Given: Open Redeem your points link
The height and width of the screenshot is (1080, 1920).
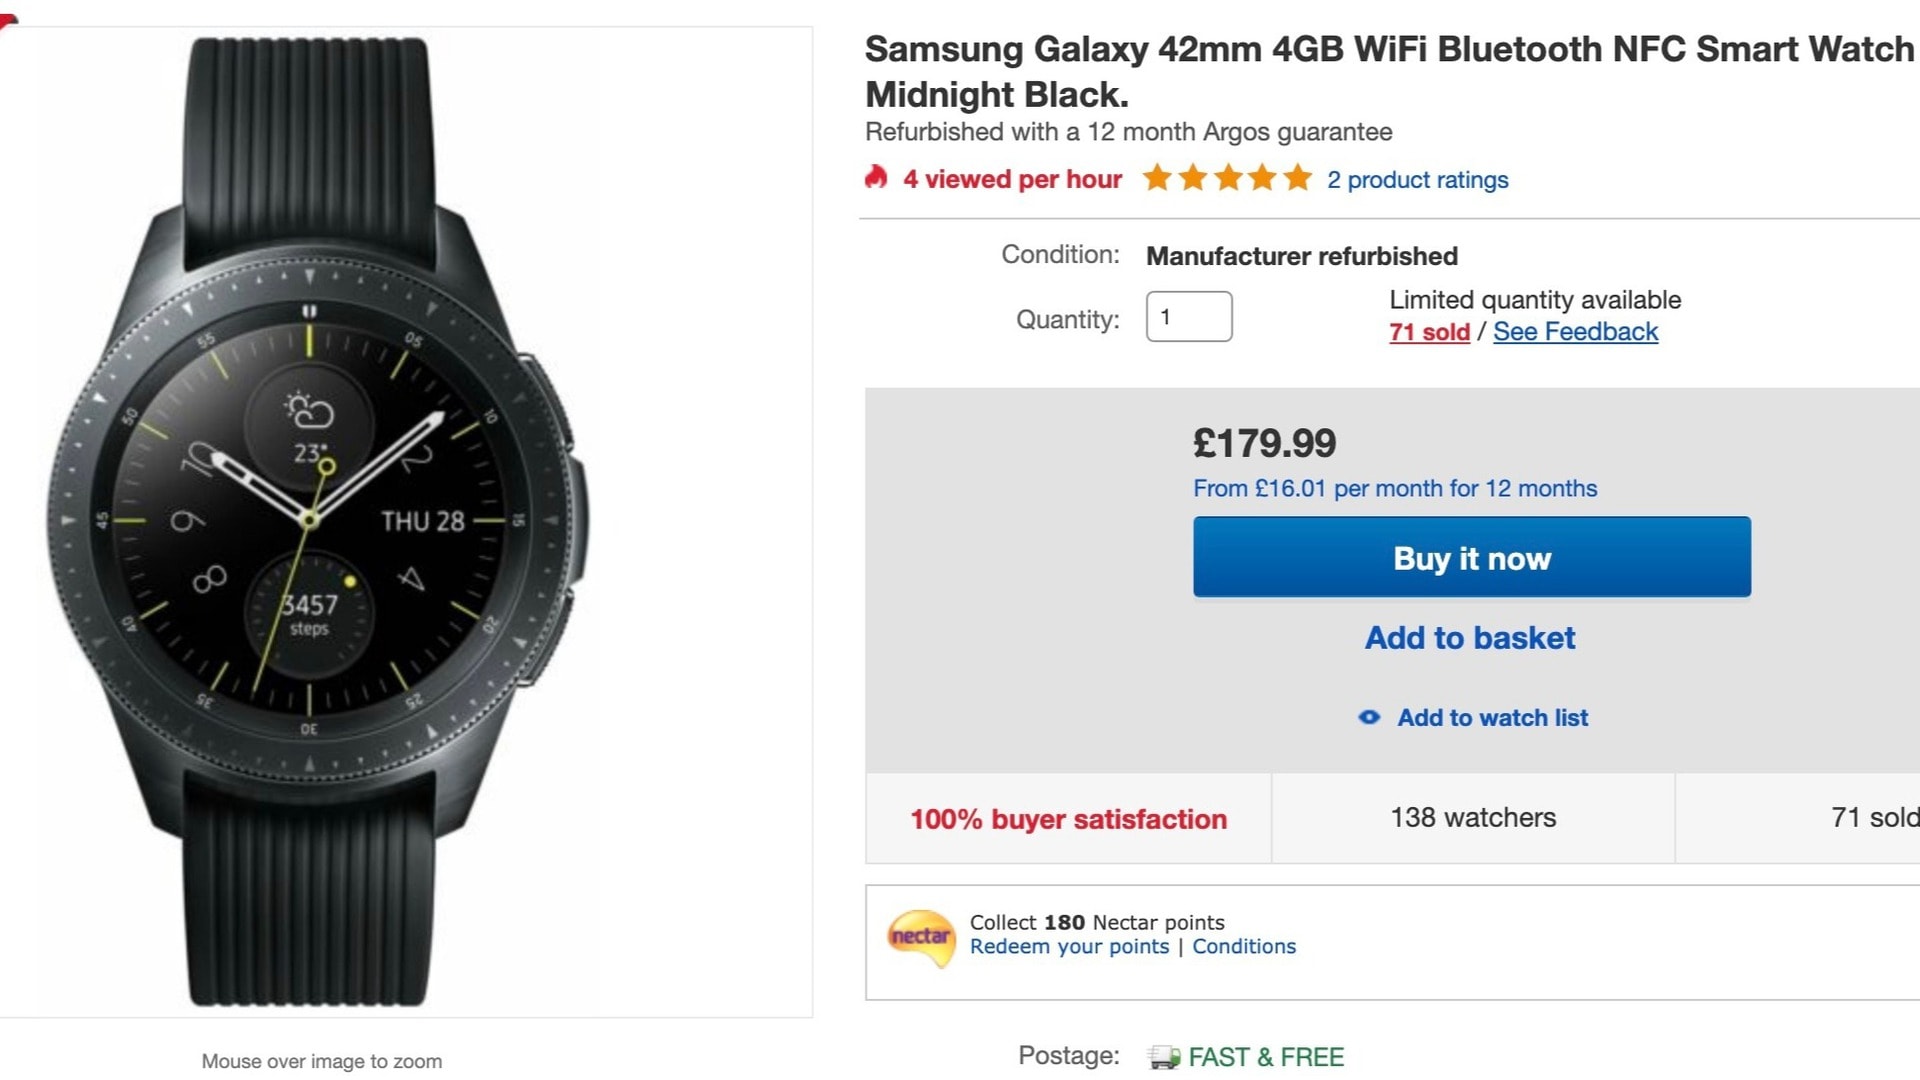Looking at the screenshot, I should click(x=1069, y=947).
